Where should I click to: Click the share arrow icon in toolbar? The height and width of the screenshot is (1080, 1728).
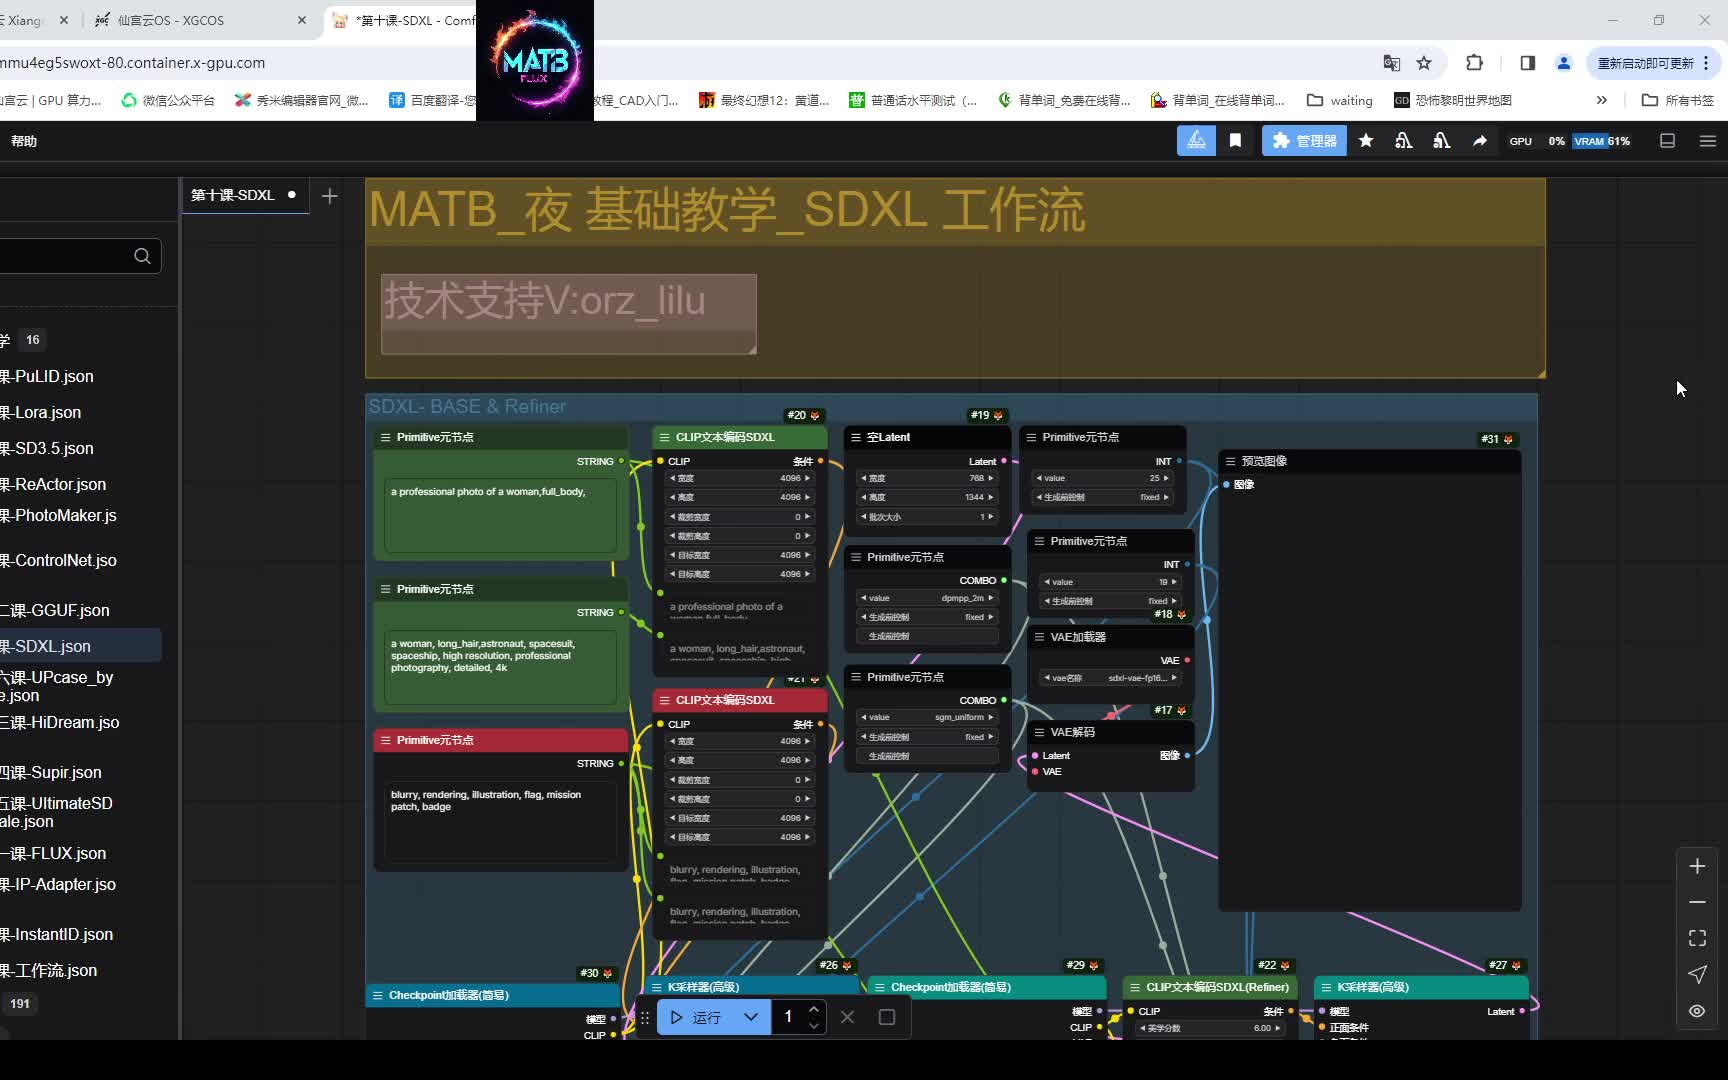click(1479, 141)
